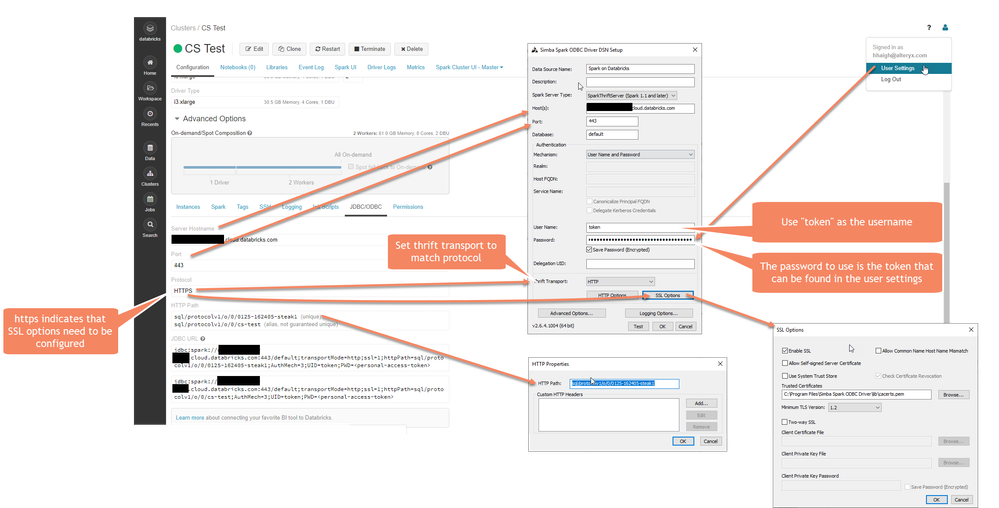Open the Minimum TLS Version dropdown
The height and width of the screenshot is (508, 999).
854,407
